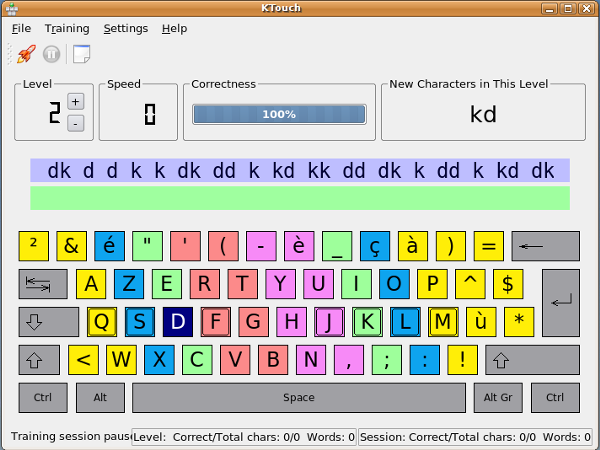Click the right Shift key
The width and height of the screenshot is (600, 450).
click(x=532, y=360)
